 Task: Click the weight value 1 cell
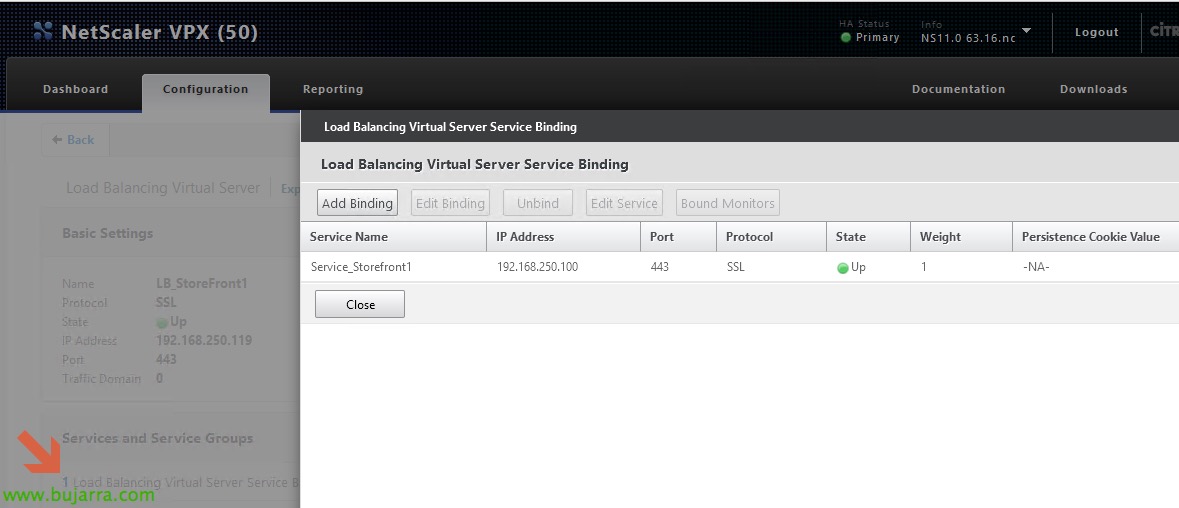click(923, 267)
